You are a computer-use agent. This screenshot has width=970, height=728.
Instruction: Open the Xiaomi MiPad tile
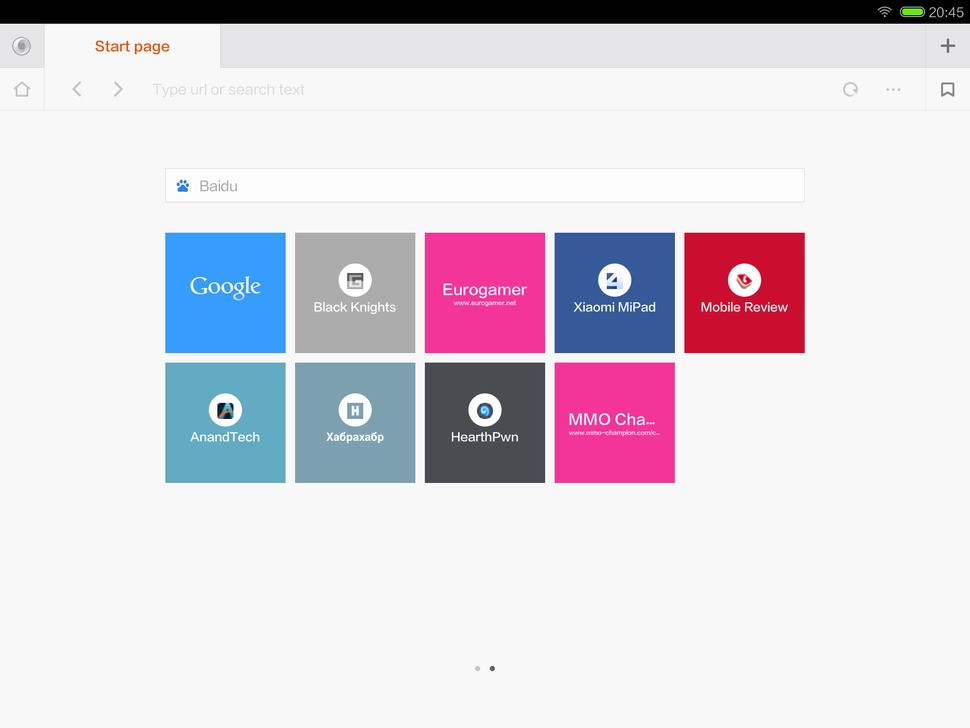tap(615, 293)
